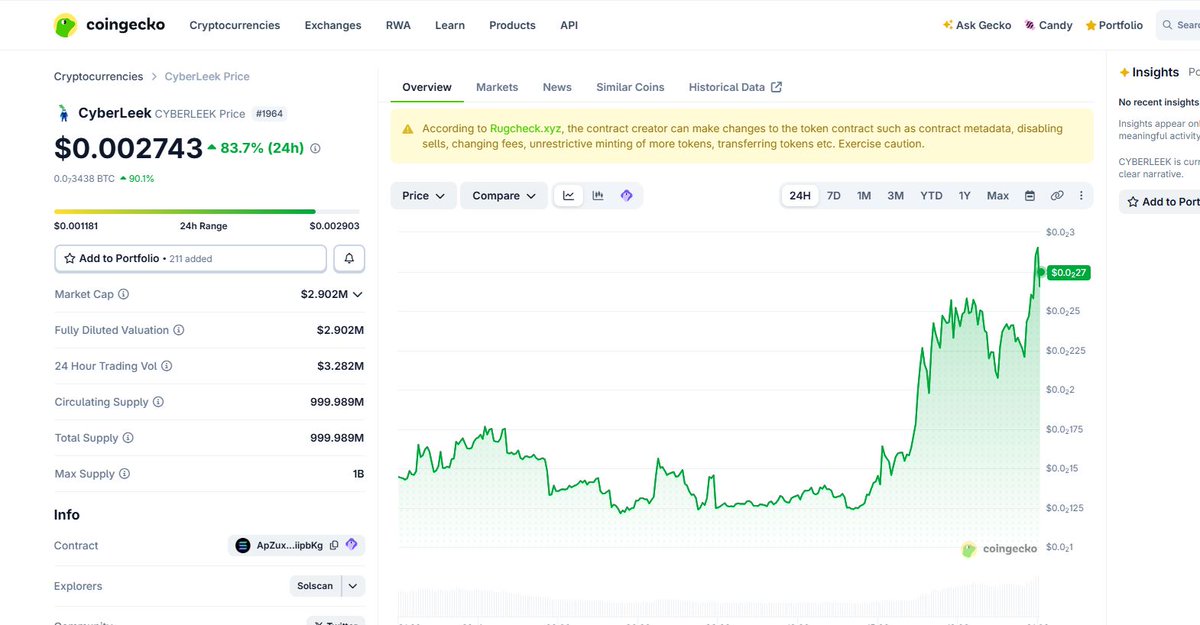Open Circulating Supply info icon
The width and height of the screenshot is (1200, 625).
[158, 402]
